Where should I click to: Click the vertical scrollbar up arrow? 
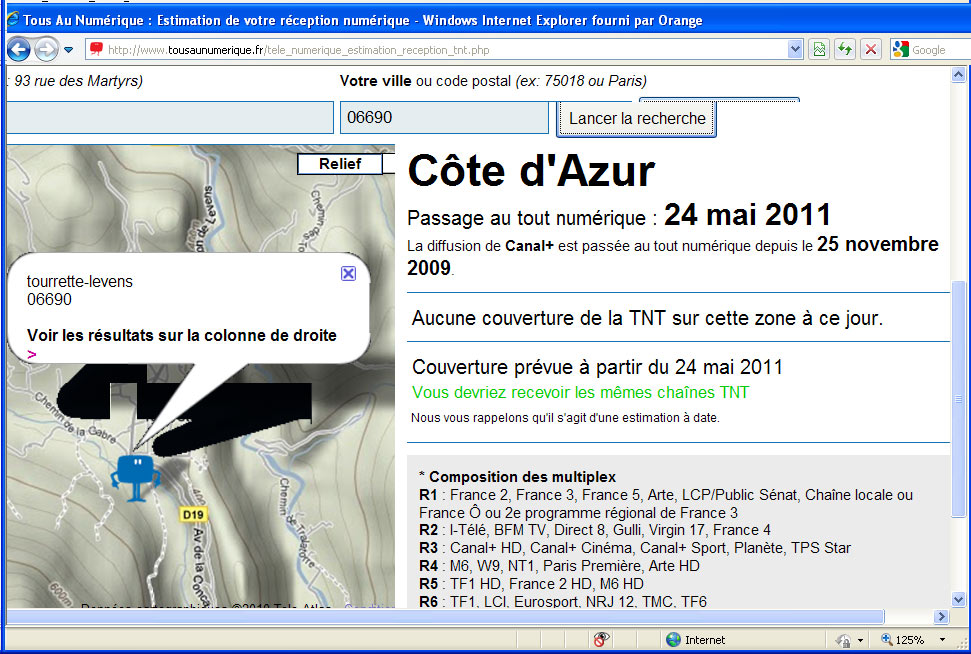click(x=958, y=75)
